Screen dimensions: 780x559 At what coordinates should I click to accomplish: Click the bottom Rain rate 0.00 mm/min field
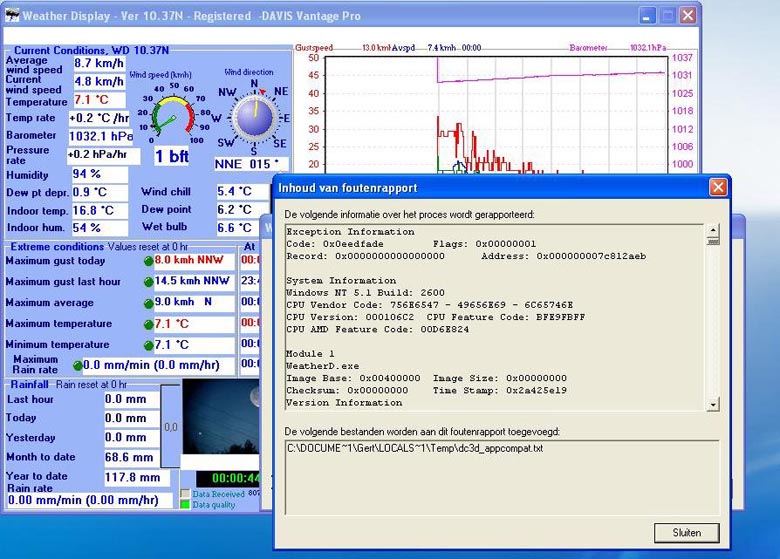[90, 500]
